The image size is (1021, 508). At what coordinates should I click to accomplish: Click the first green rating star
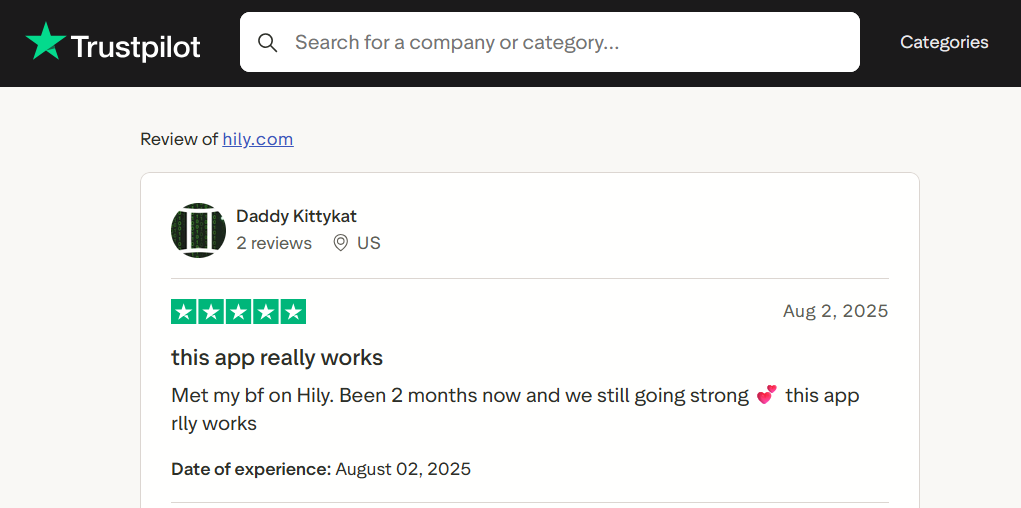pyautogui.click(x=184, y=312)
